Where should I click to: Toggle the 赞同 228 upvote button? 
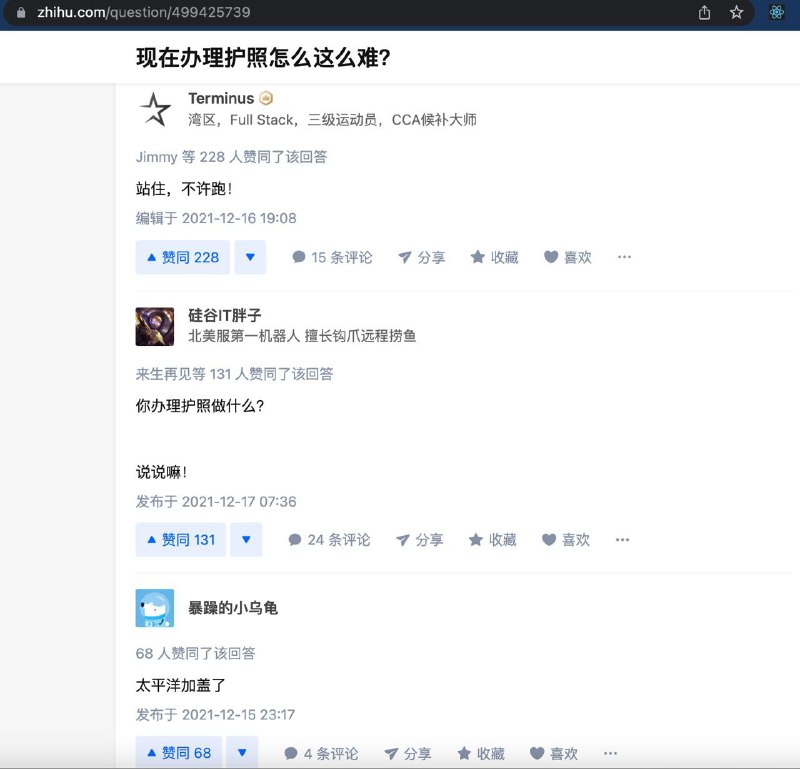[181, 257]
